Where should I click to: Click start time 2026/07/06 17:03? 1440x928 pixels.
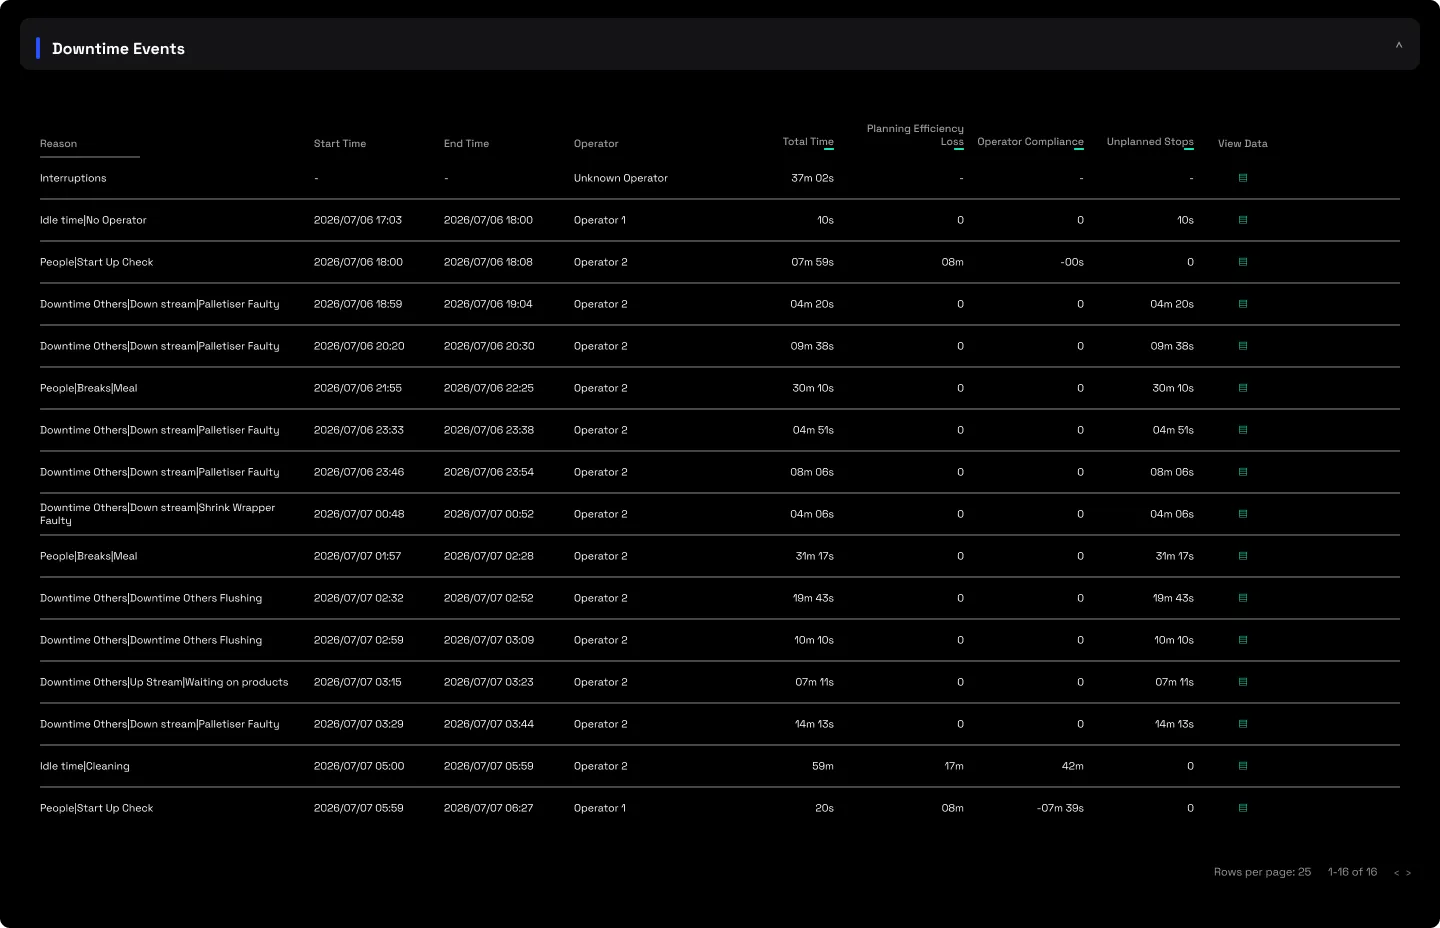click(358, 220)
